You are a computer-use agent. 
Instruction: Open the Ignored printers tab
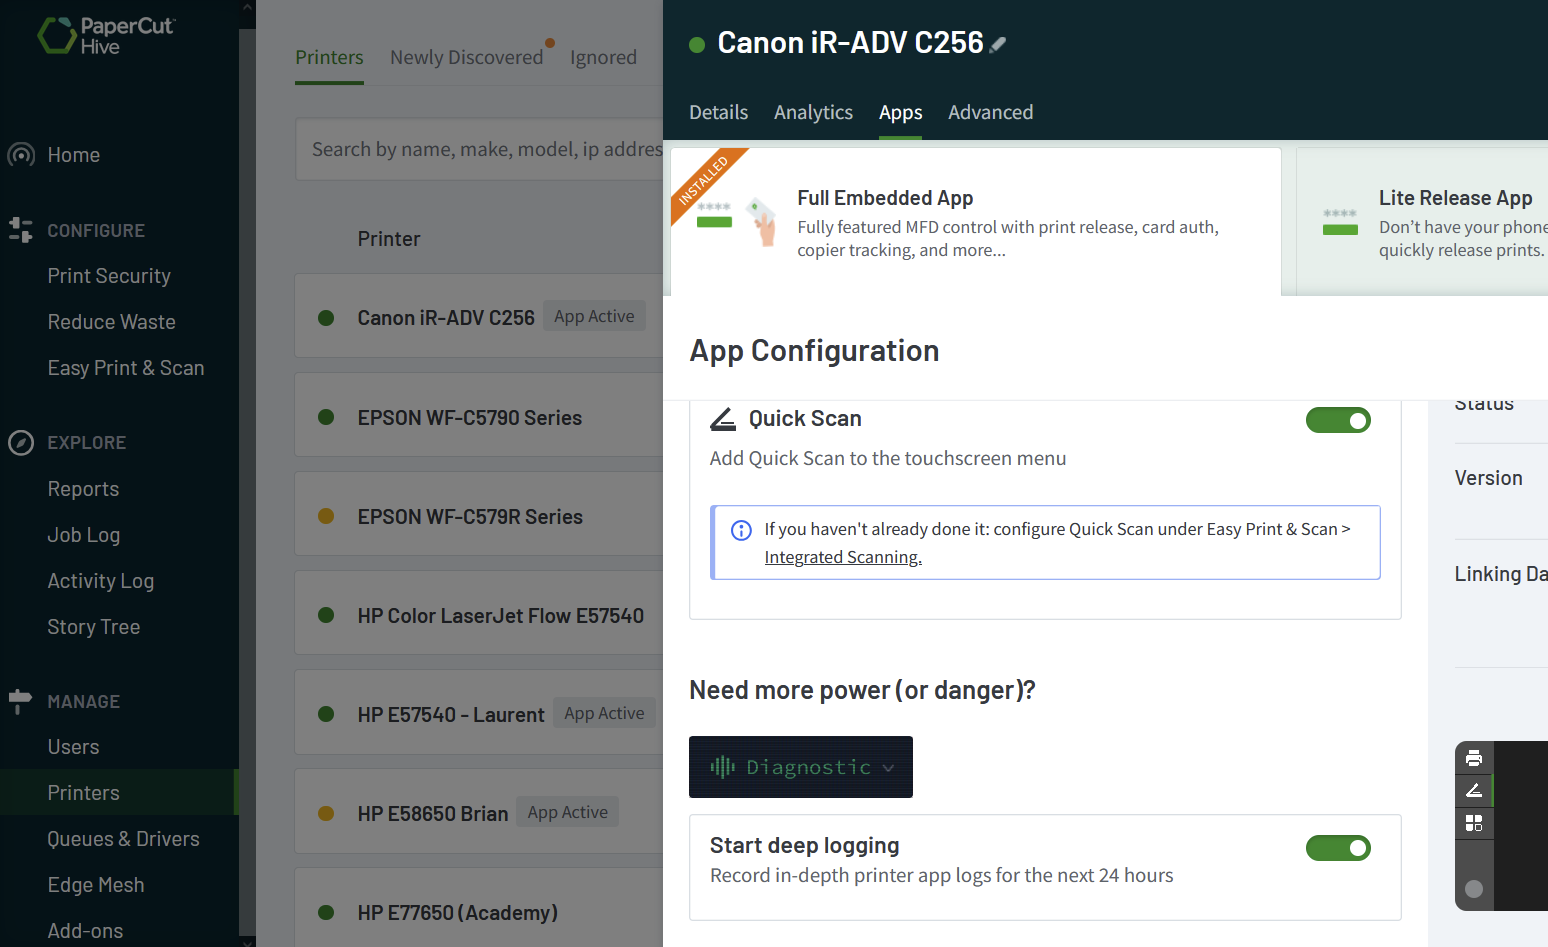pyautogui.click(x=603, y=58)
